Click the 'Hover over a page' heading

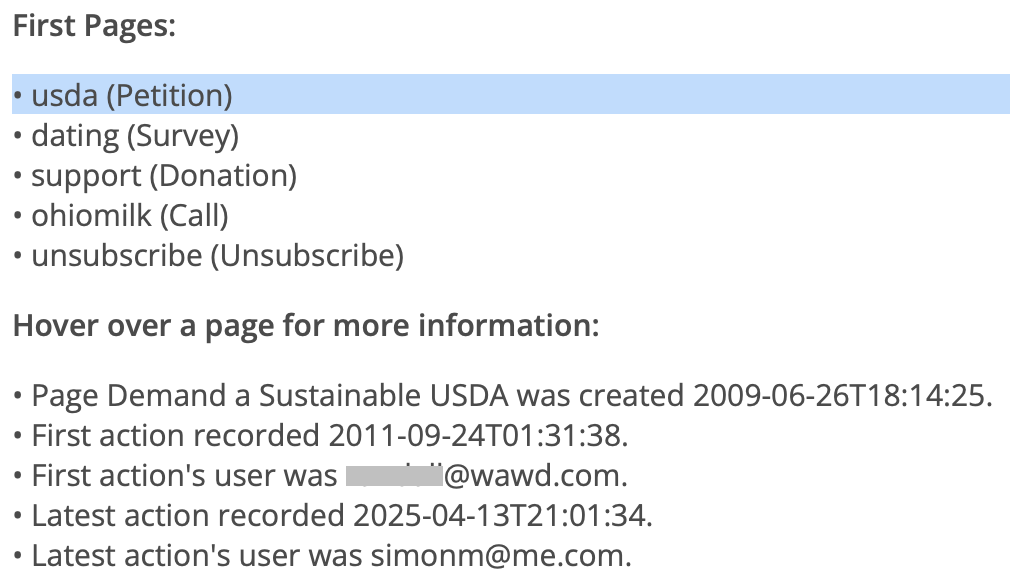click(306, 325)
